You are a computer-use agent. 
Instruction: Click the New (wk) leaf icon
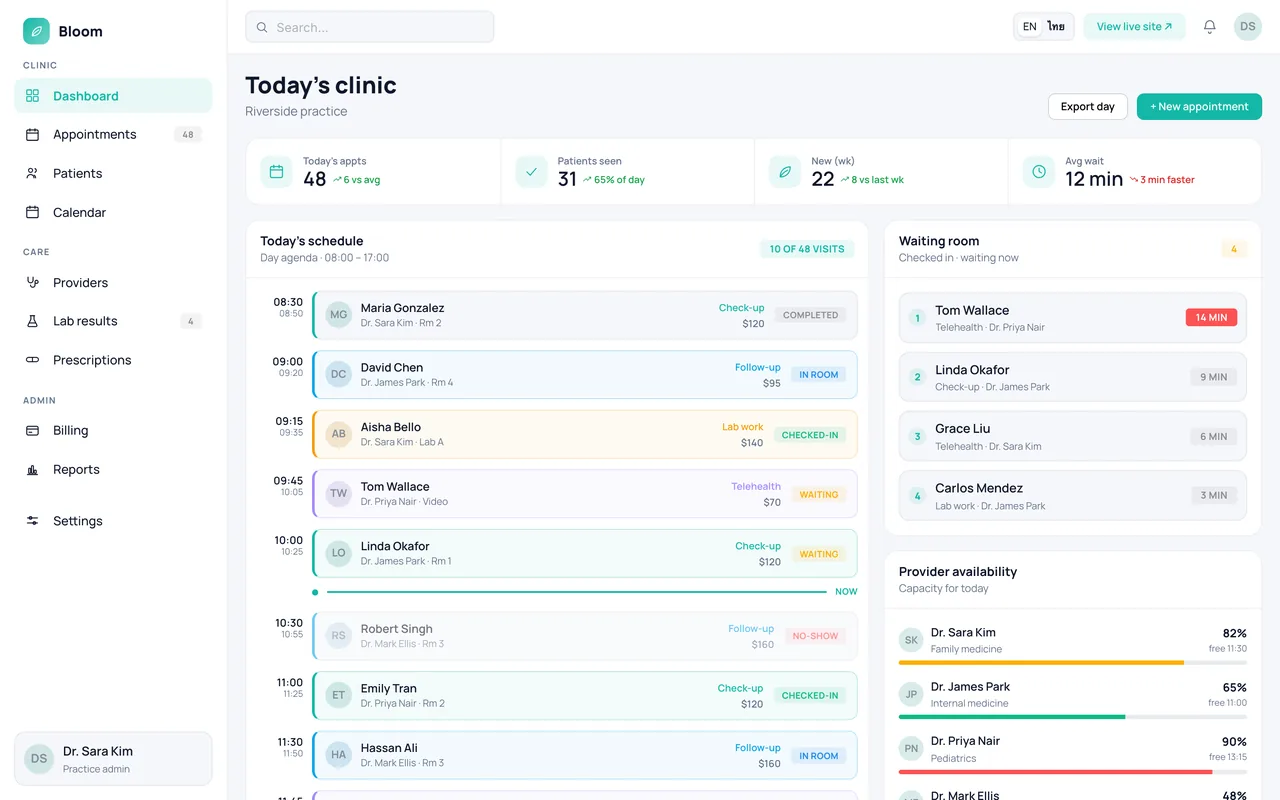point(785,171)
